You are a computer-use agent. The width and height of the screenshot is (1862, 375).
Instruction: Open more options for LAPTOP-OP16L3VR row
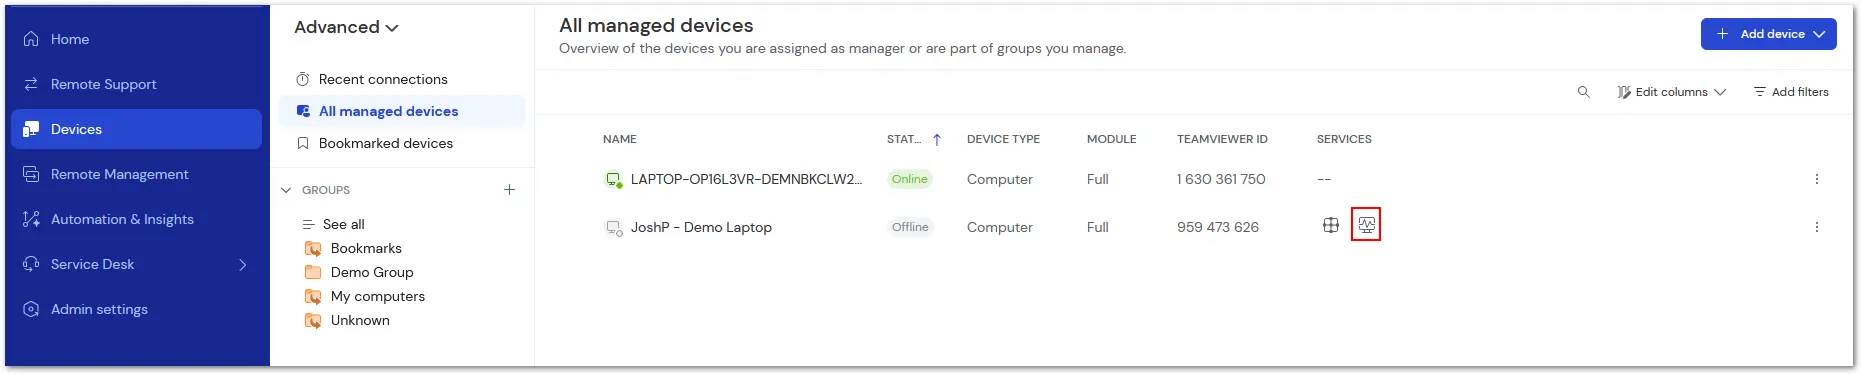[1816, 179]
